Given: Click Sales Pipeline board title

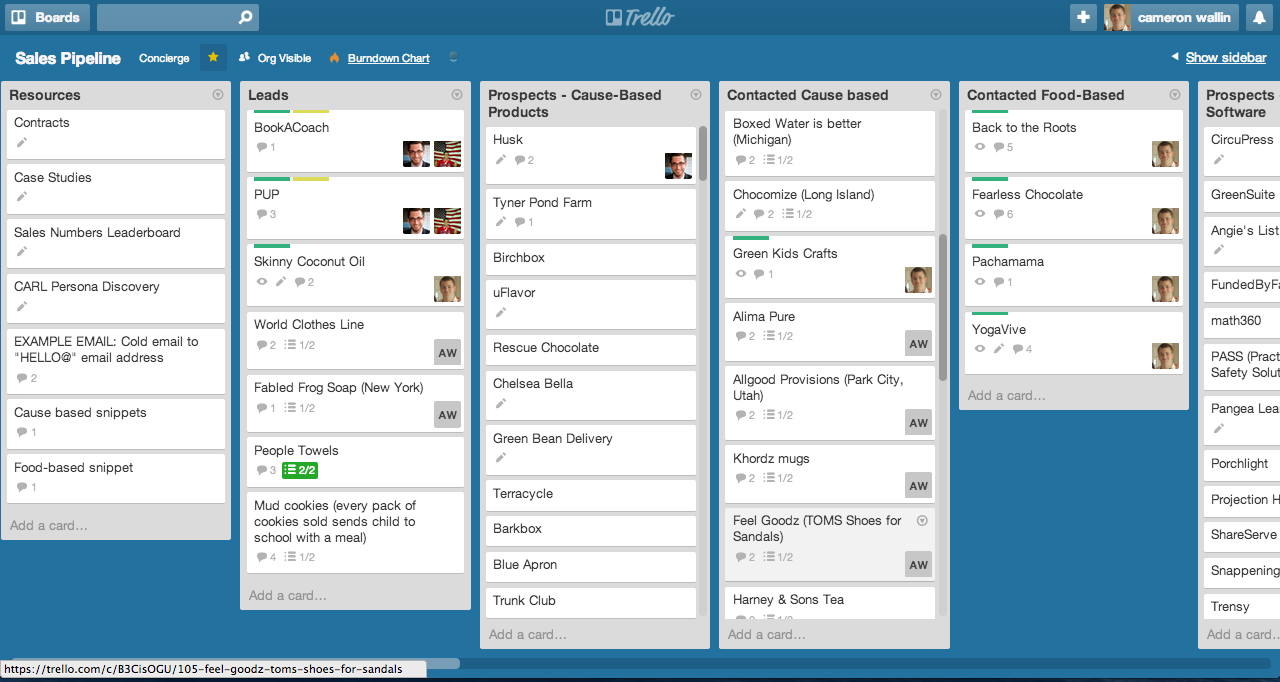Looking at the screenshot, I should pos(68,58).
